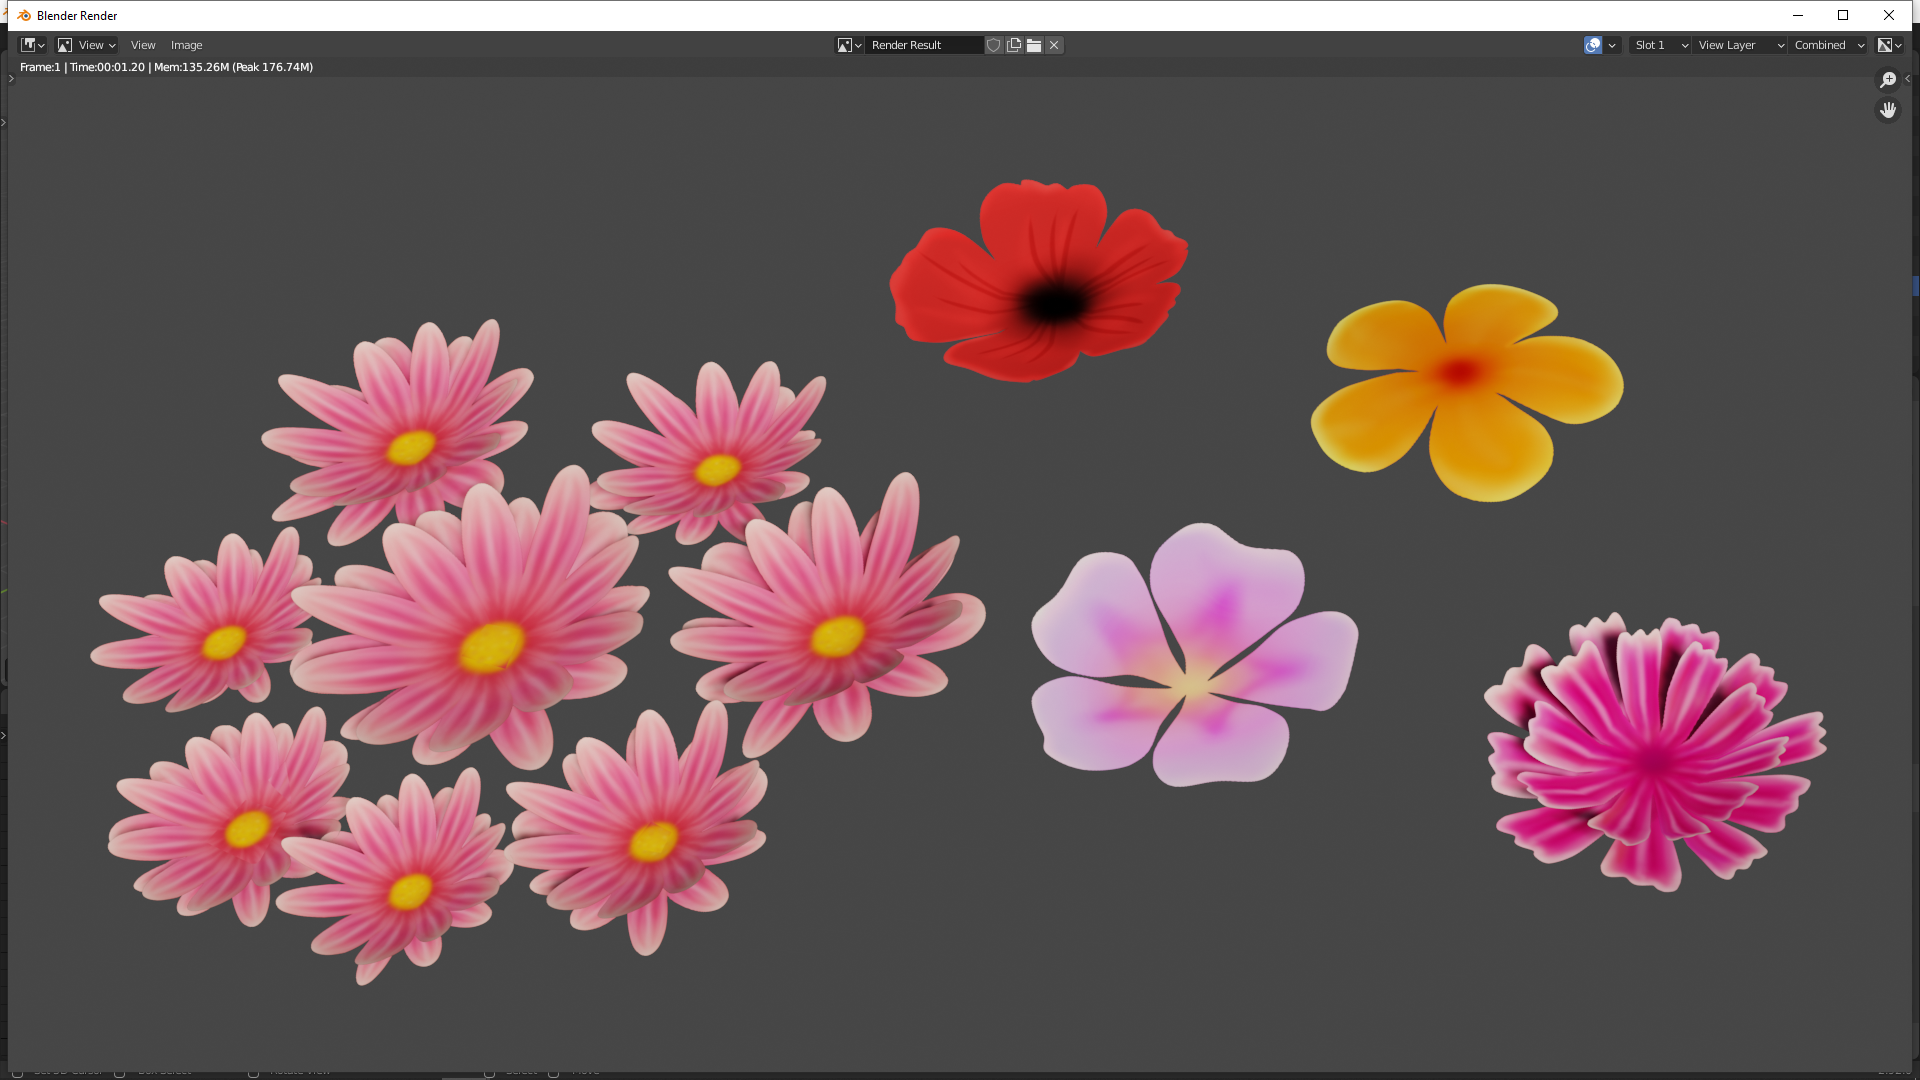Screen dimensions: 1920x1080
Task: Open the gizmo options dropdown arrow
Action: [x=1612, y=45]
